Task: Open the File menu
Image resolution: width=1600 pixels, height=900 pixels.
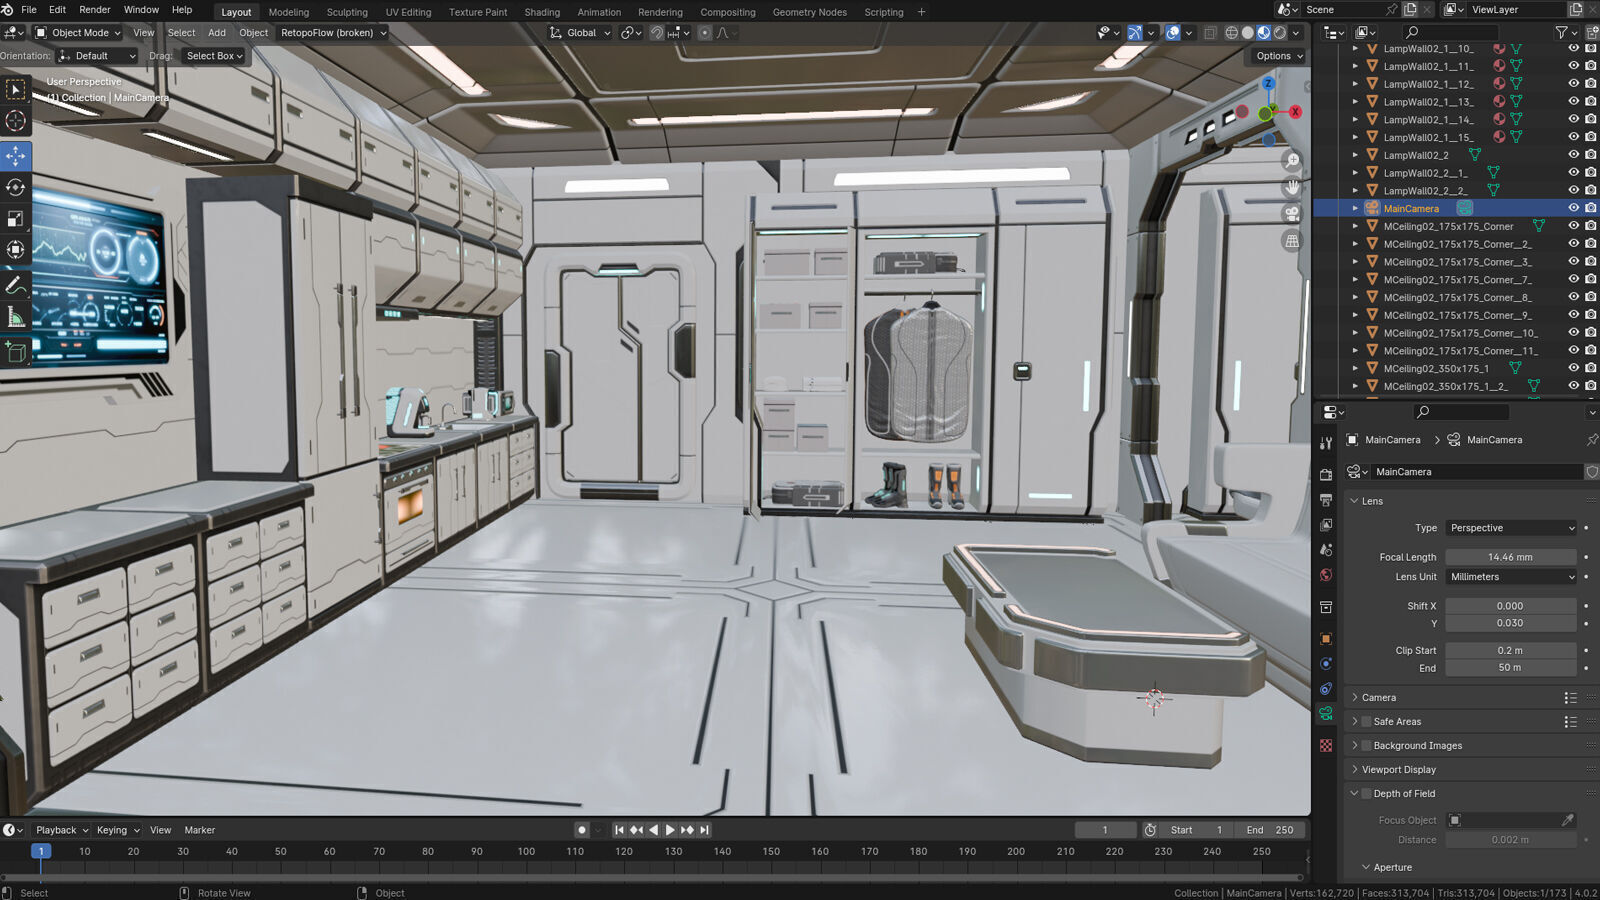Action: tap(29, 10)
